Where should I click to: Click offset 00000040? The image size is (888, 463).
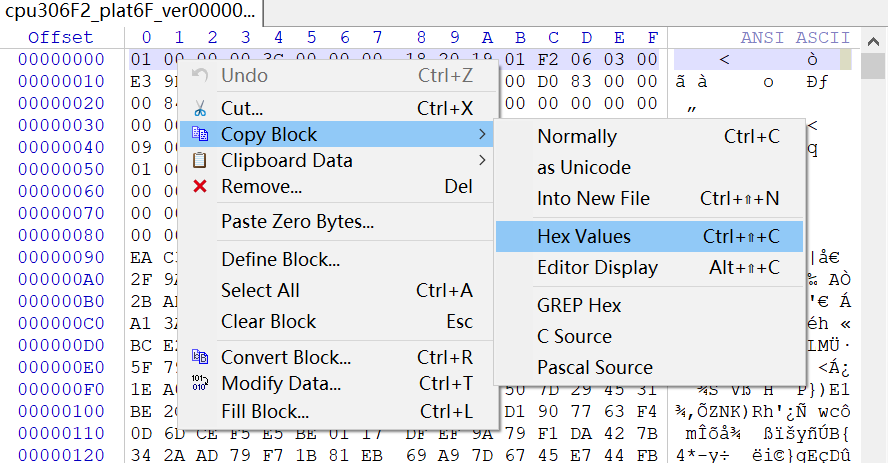61,147
